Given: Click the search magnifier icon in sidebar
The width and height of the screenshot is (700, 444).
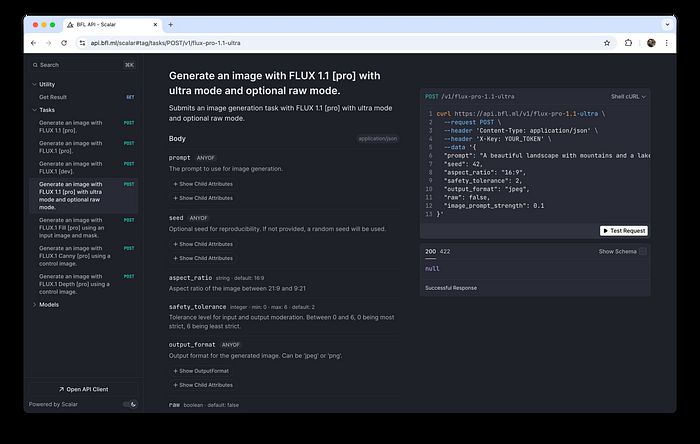Looking at the screenshot, I should coord(36,65).
